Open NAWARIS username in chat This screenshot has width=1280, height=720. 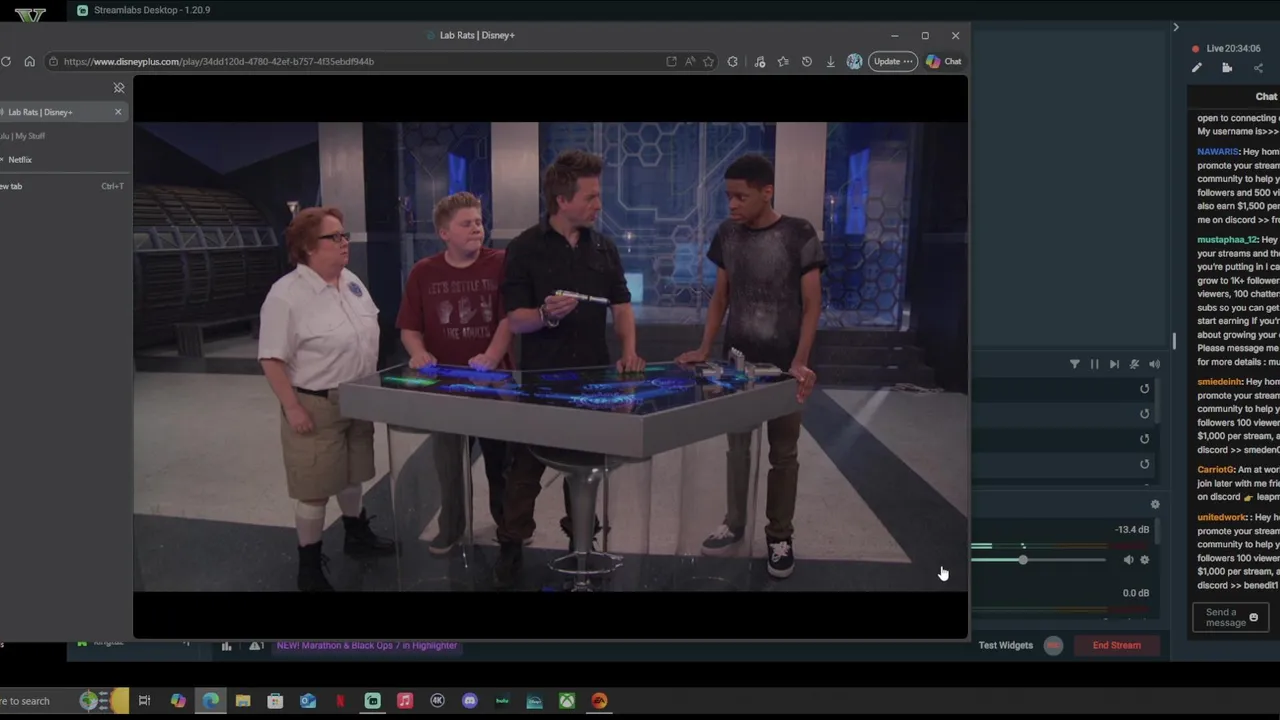(x=1217, y=152)
